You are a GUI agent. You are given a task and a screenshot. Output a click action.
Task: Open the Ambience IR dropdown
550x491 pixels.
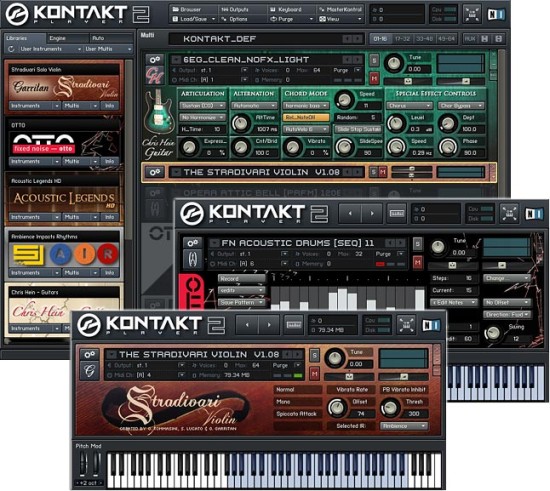tap(404, 426)
